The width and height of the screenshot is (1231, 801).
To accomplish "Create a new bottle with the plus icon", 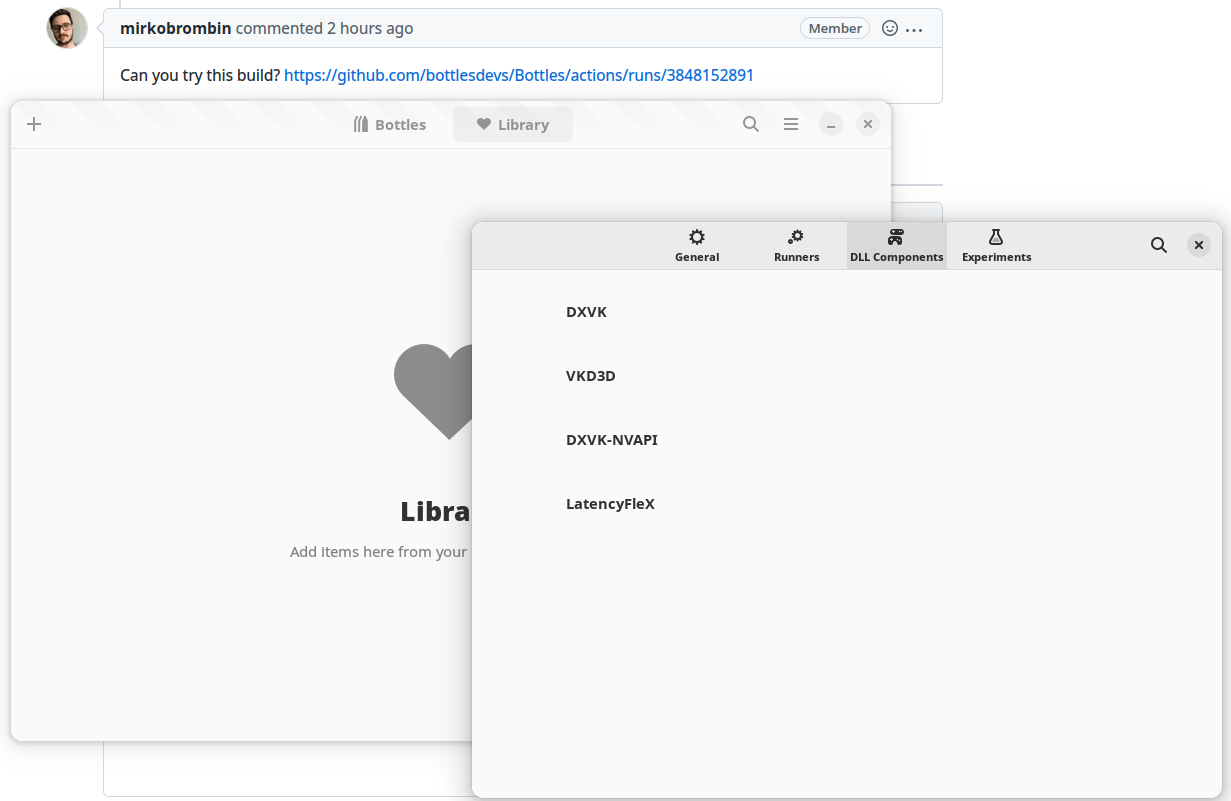I will point(34,124).
